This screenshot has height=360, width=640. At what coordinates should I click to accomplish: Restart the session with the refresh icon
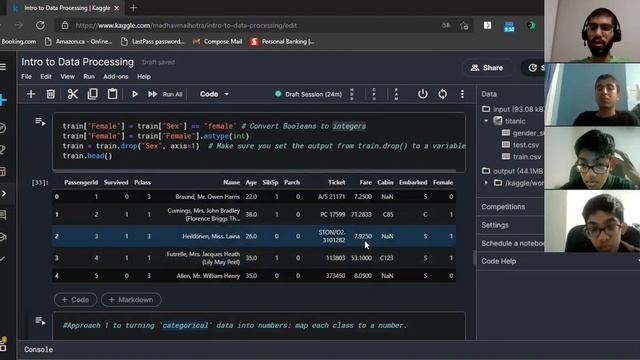point(442,94)
